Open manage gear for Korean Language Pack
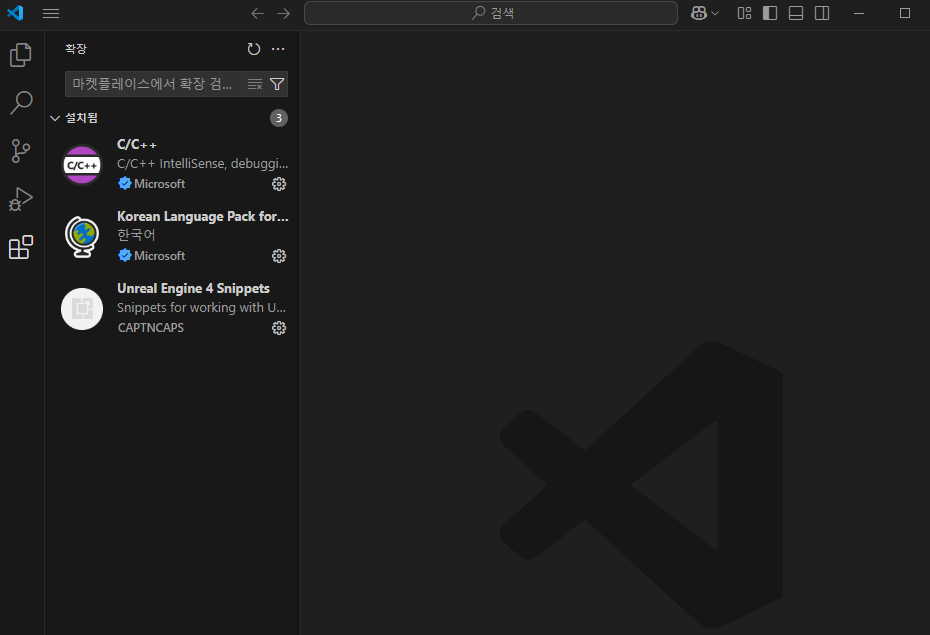 [x=279, y=256]
